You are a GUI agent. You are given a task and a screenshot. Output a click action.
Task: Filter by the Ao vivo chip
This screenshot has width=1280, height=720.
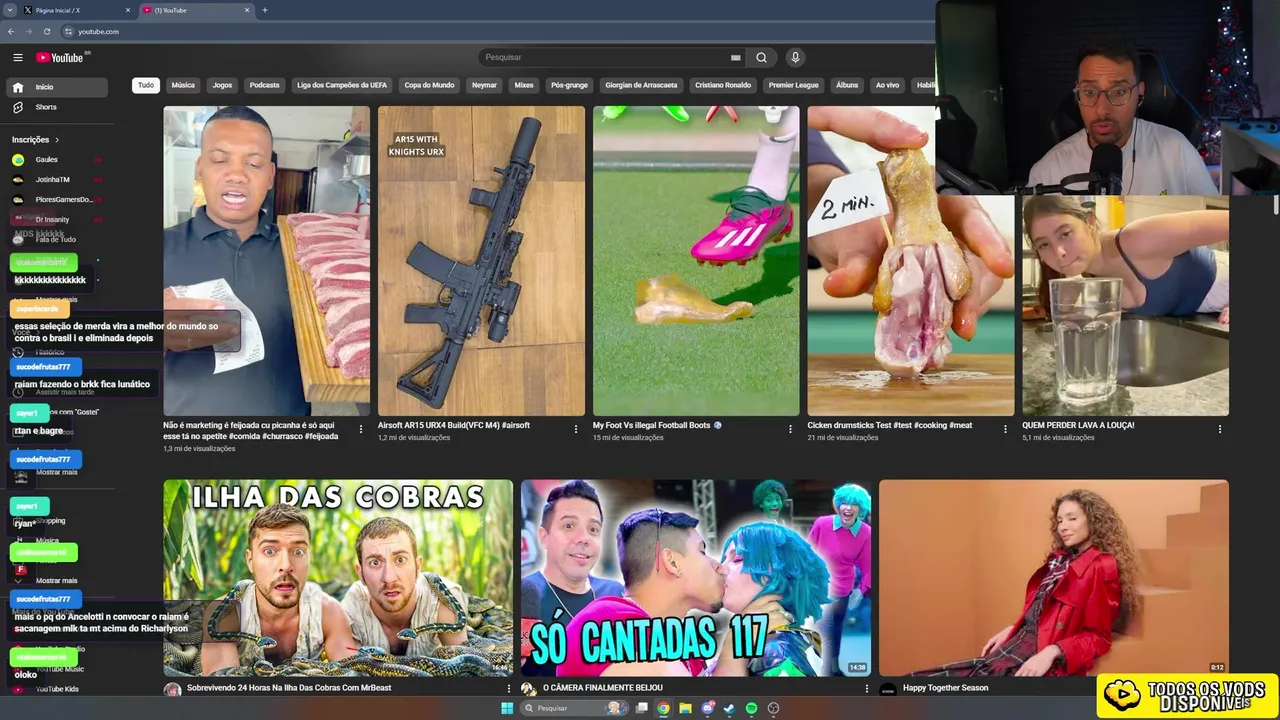tap(887, 85)
